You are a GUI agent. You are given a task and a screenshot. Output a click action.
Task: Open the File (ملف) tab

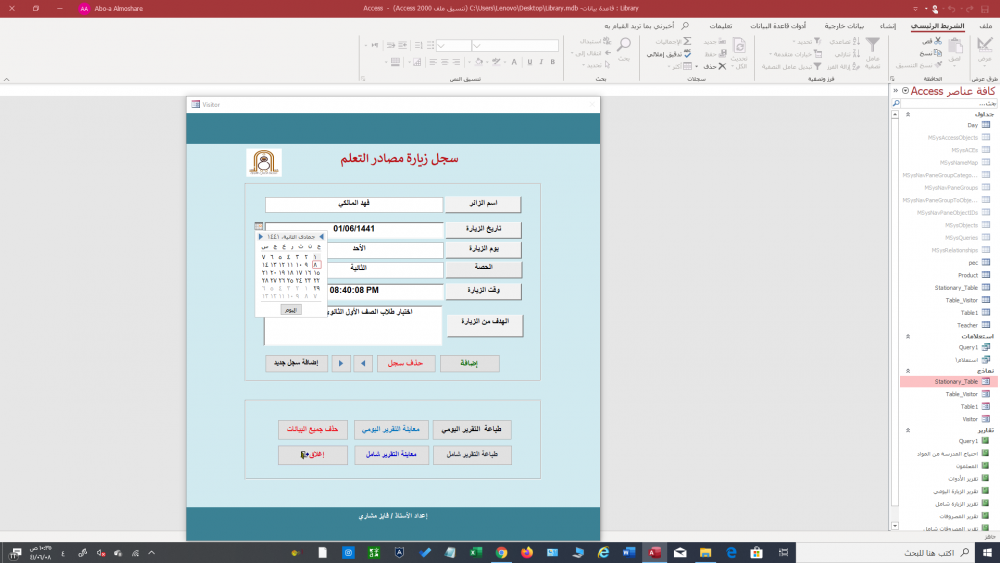click(985, 26)
